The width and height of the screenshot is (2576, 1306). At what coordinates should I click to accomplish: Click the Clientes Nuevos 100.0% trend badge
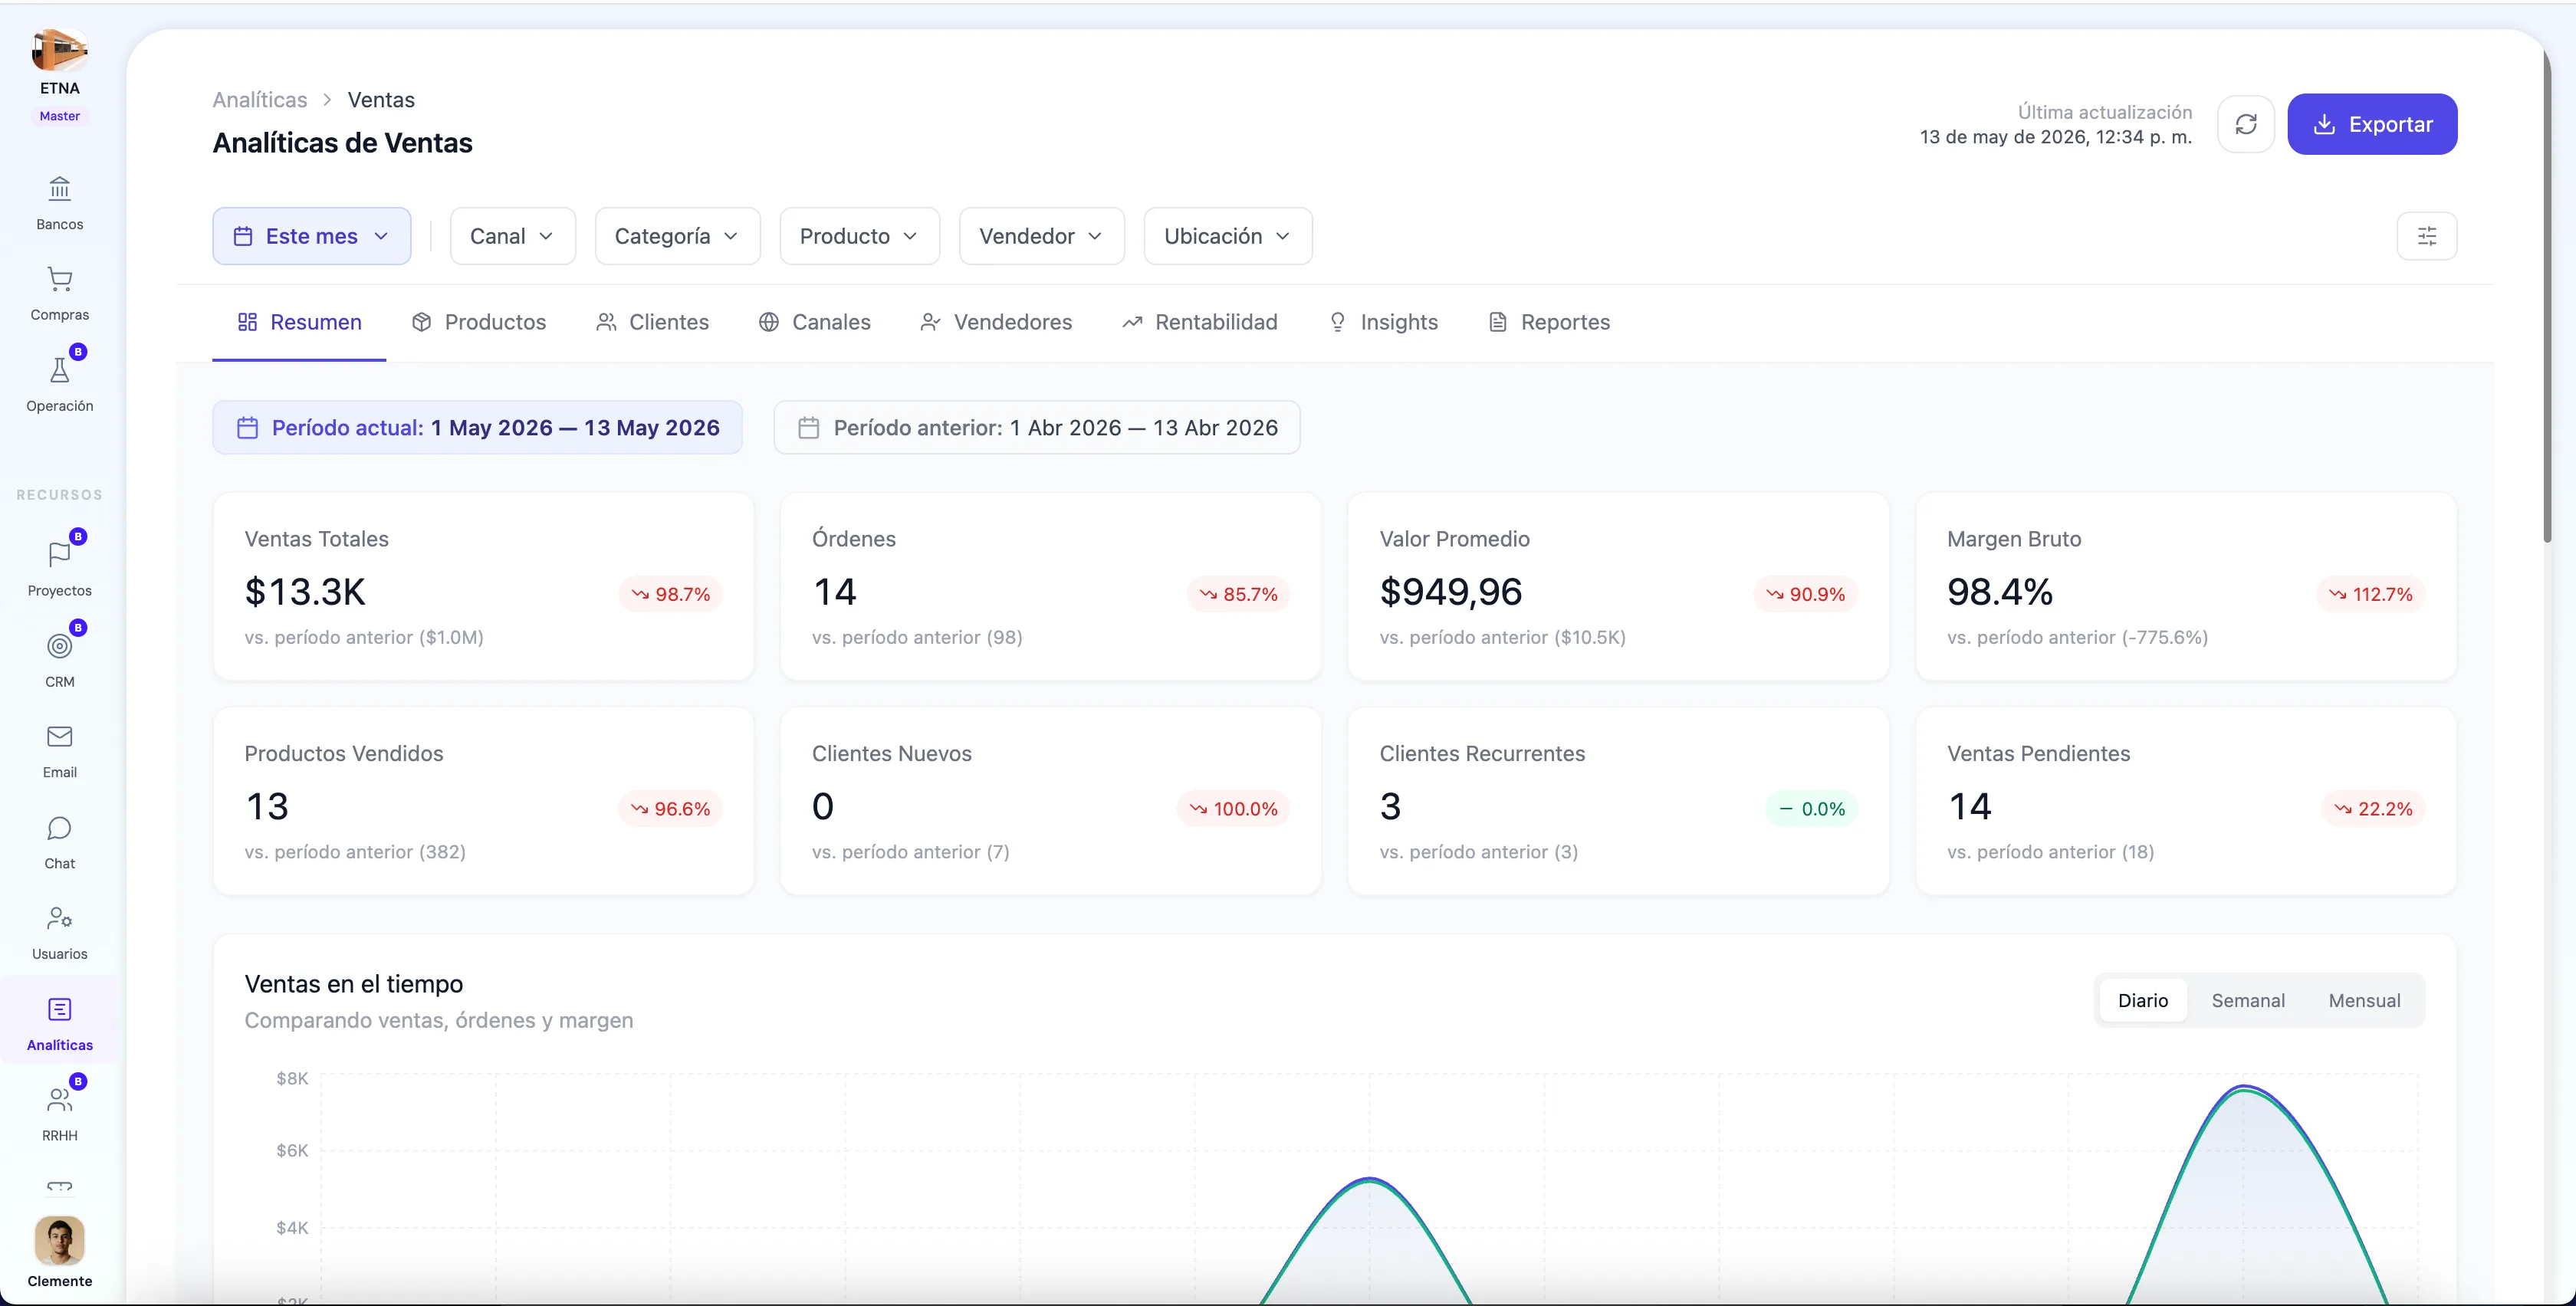coord(1234,809)
